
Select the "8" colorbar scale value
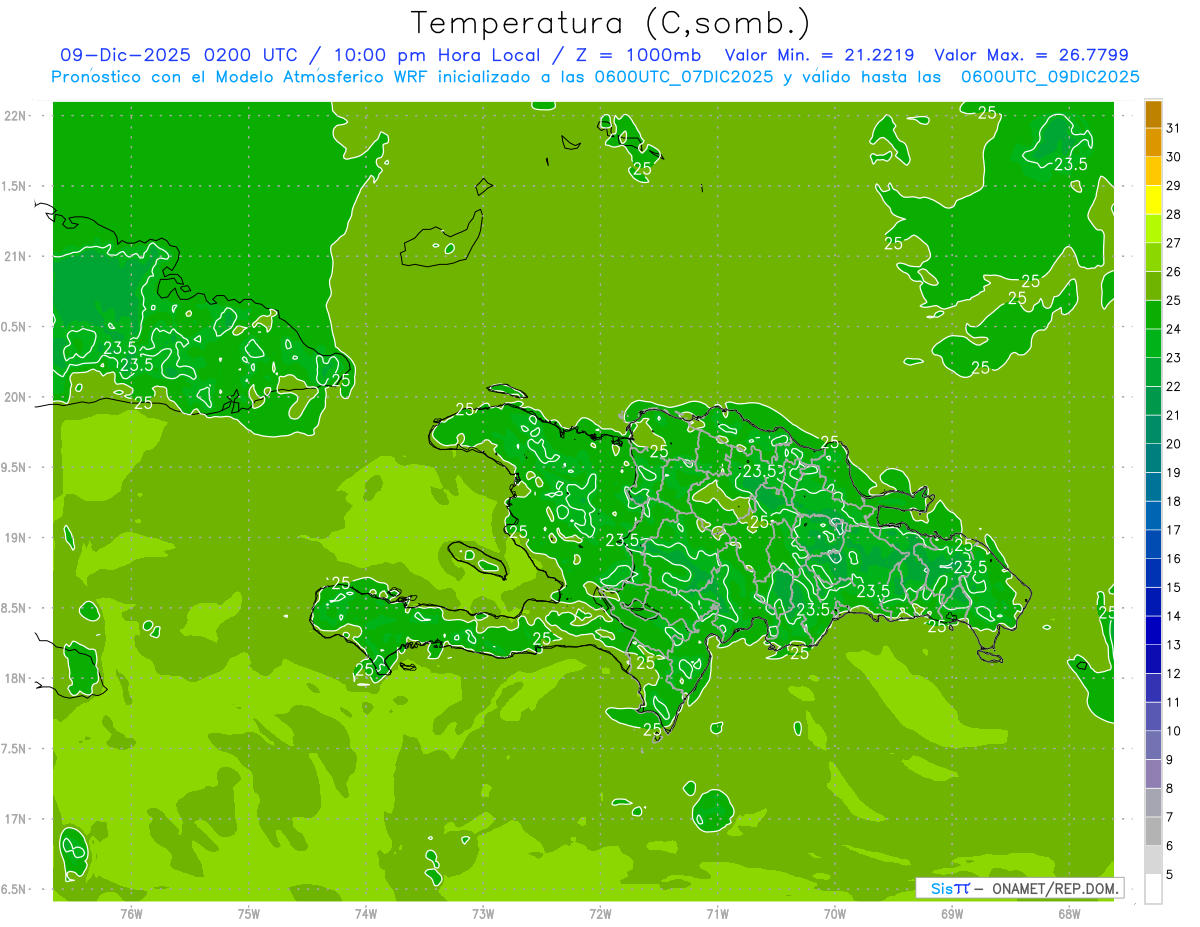click(x=1170, y=789)
